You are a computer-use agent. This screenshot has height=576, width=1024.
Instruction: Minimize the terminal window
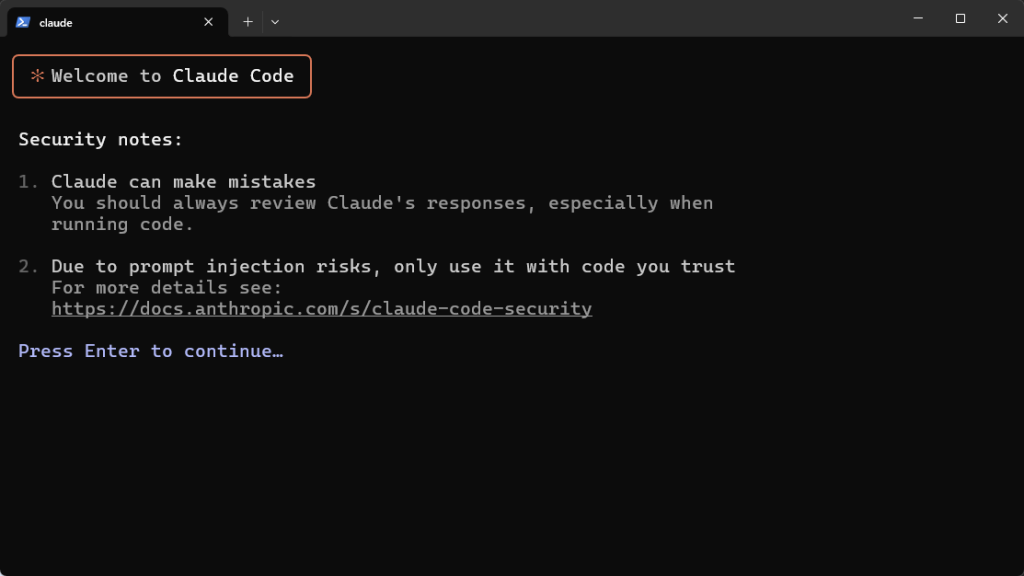918,18
